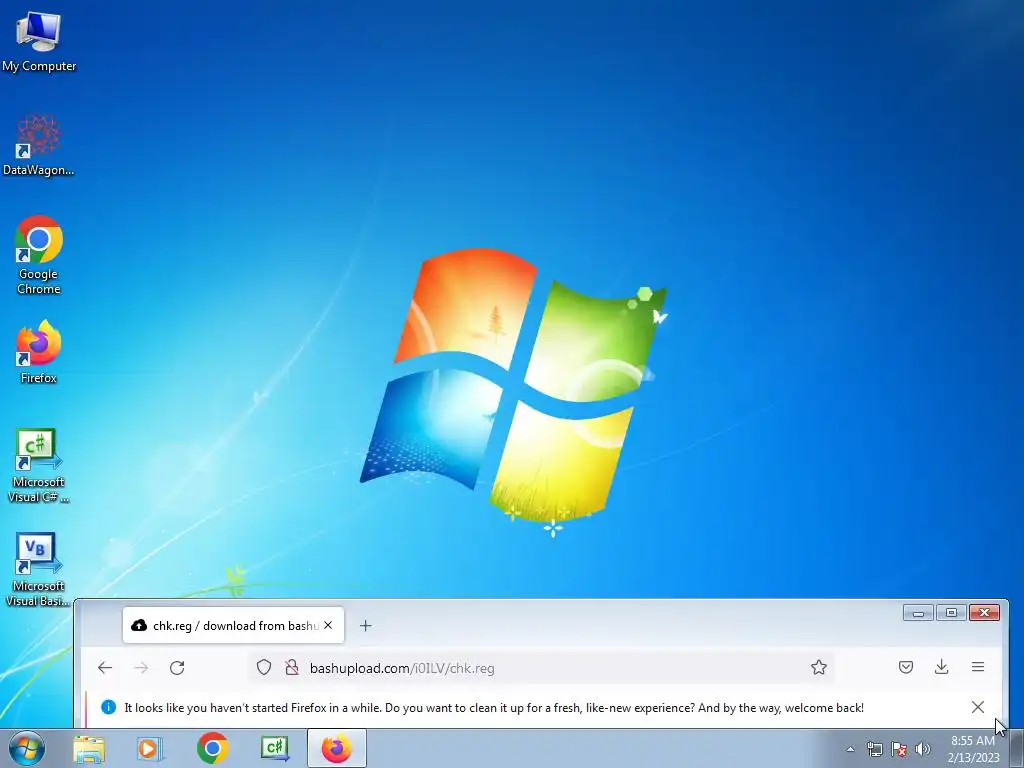Minimize the Firefox window
This screenshot has height=768, width=1024.
pos(918,613)
